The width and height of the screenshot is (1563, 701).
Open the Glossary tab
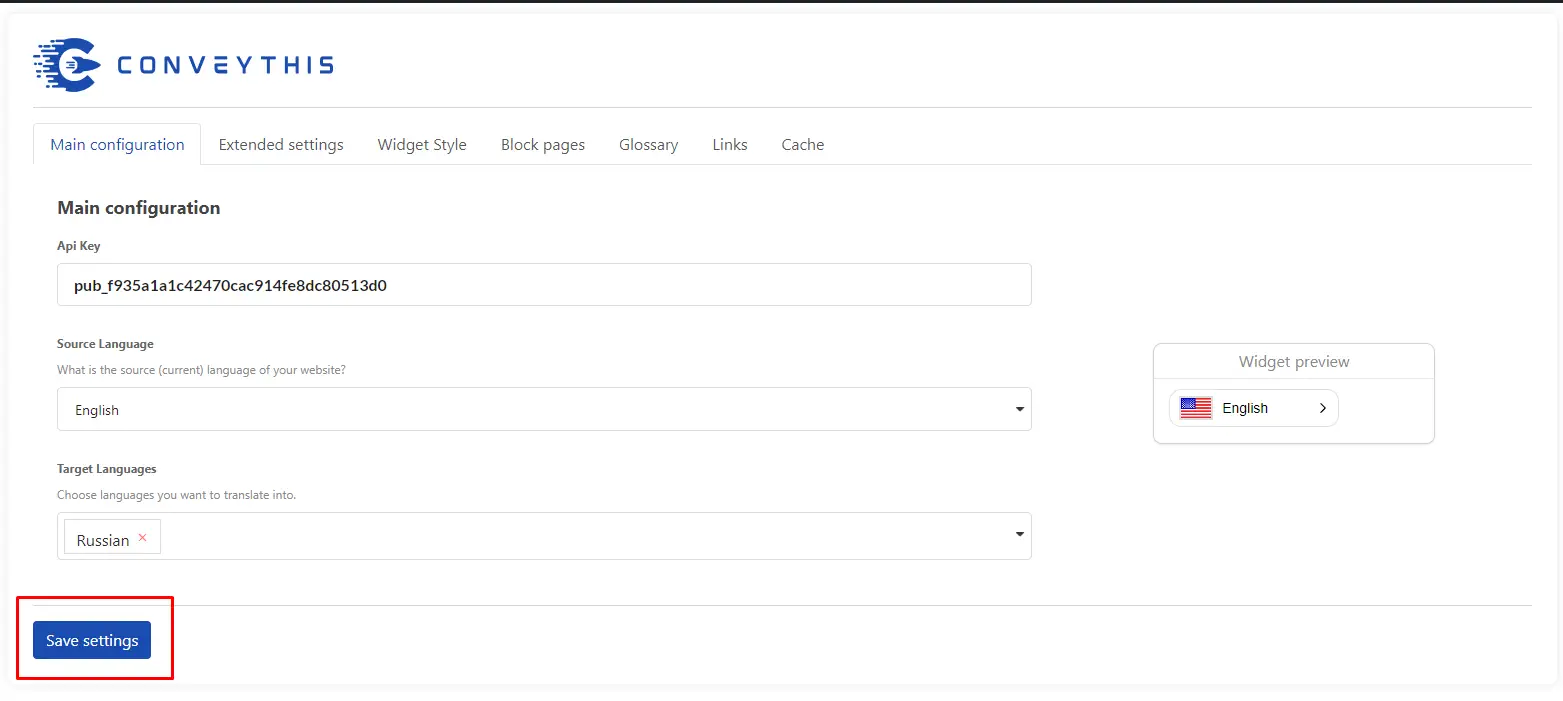(648, 145)
